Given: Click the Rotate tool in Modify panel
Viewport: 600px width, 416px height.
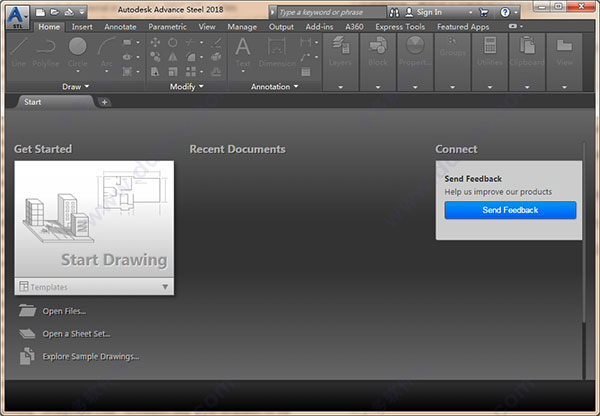Looking at the screenshot, I should [173, 42].
